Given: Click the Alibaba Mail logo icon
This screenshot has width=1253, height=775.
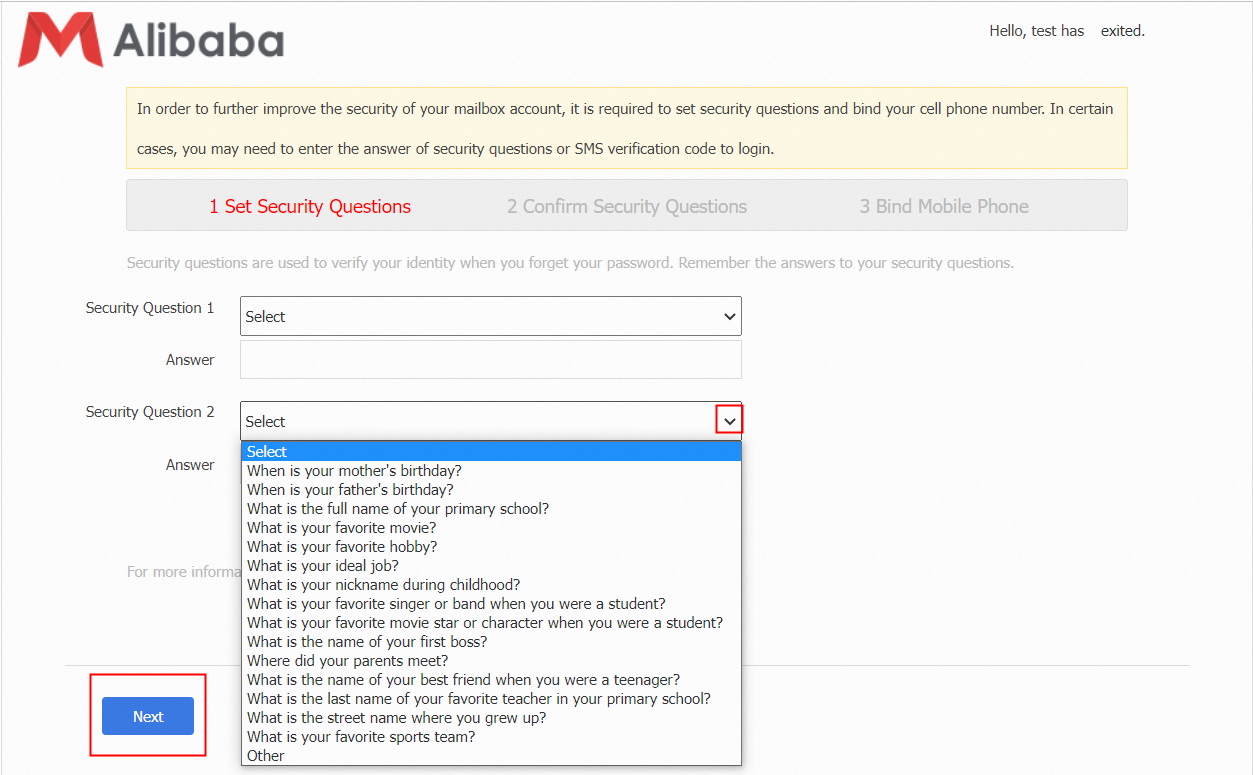Looking at the screenshot, I should tap(60, 40).
